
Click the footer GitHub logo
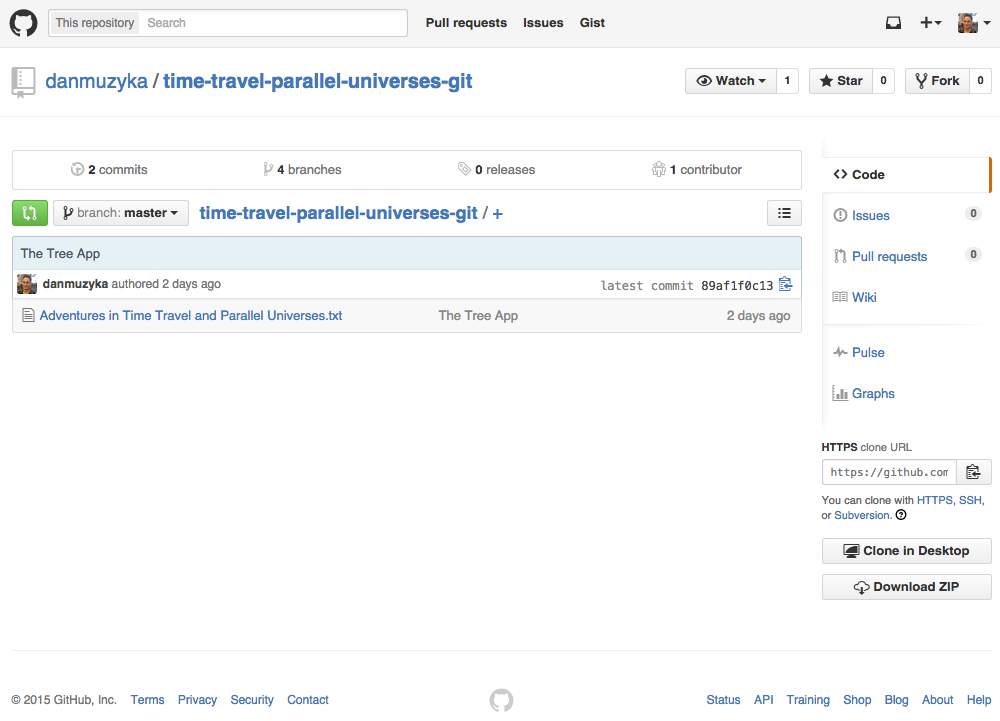click(x=501, y=700)
